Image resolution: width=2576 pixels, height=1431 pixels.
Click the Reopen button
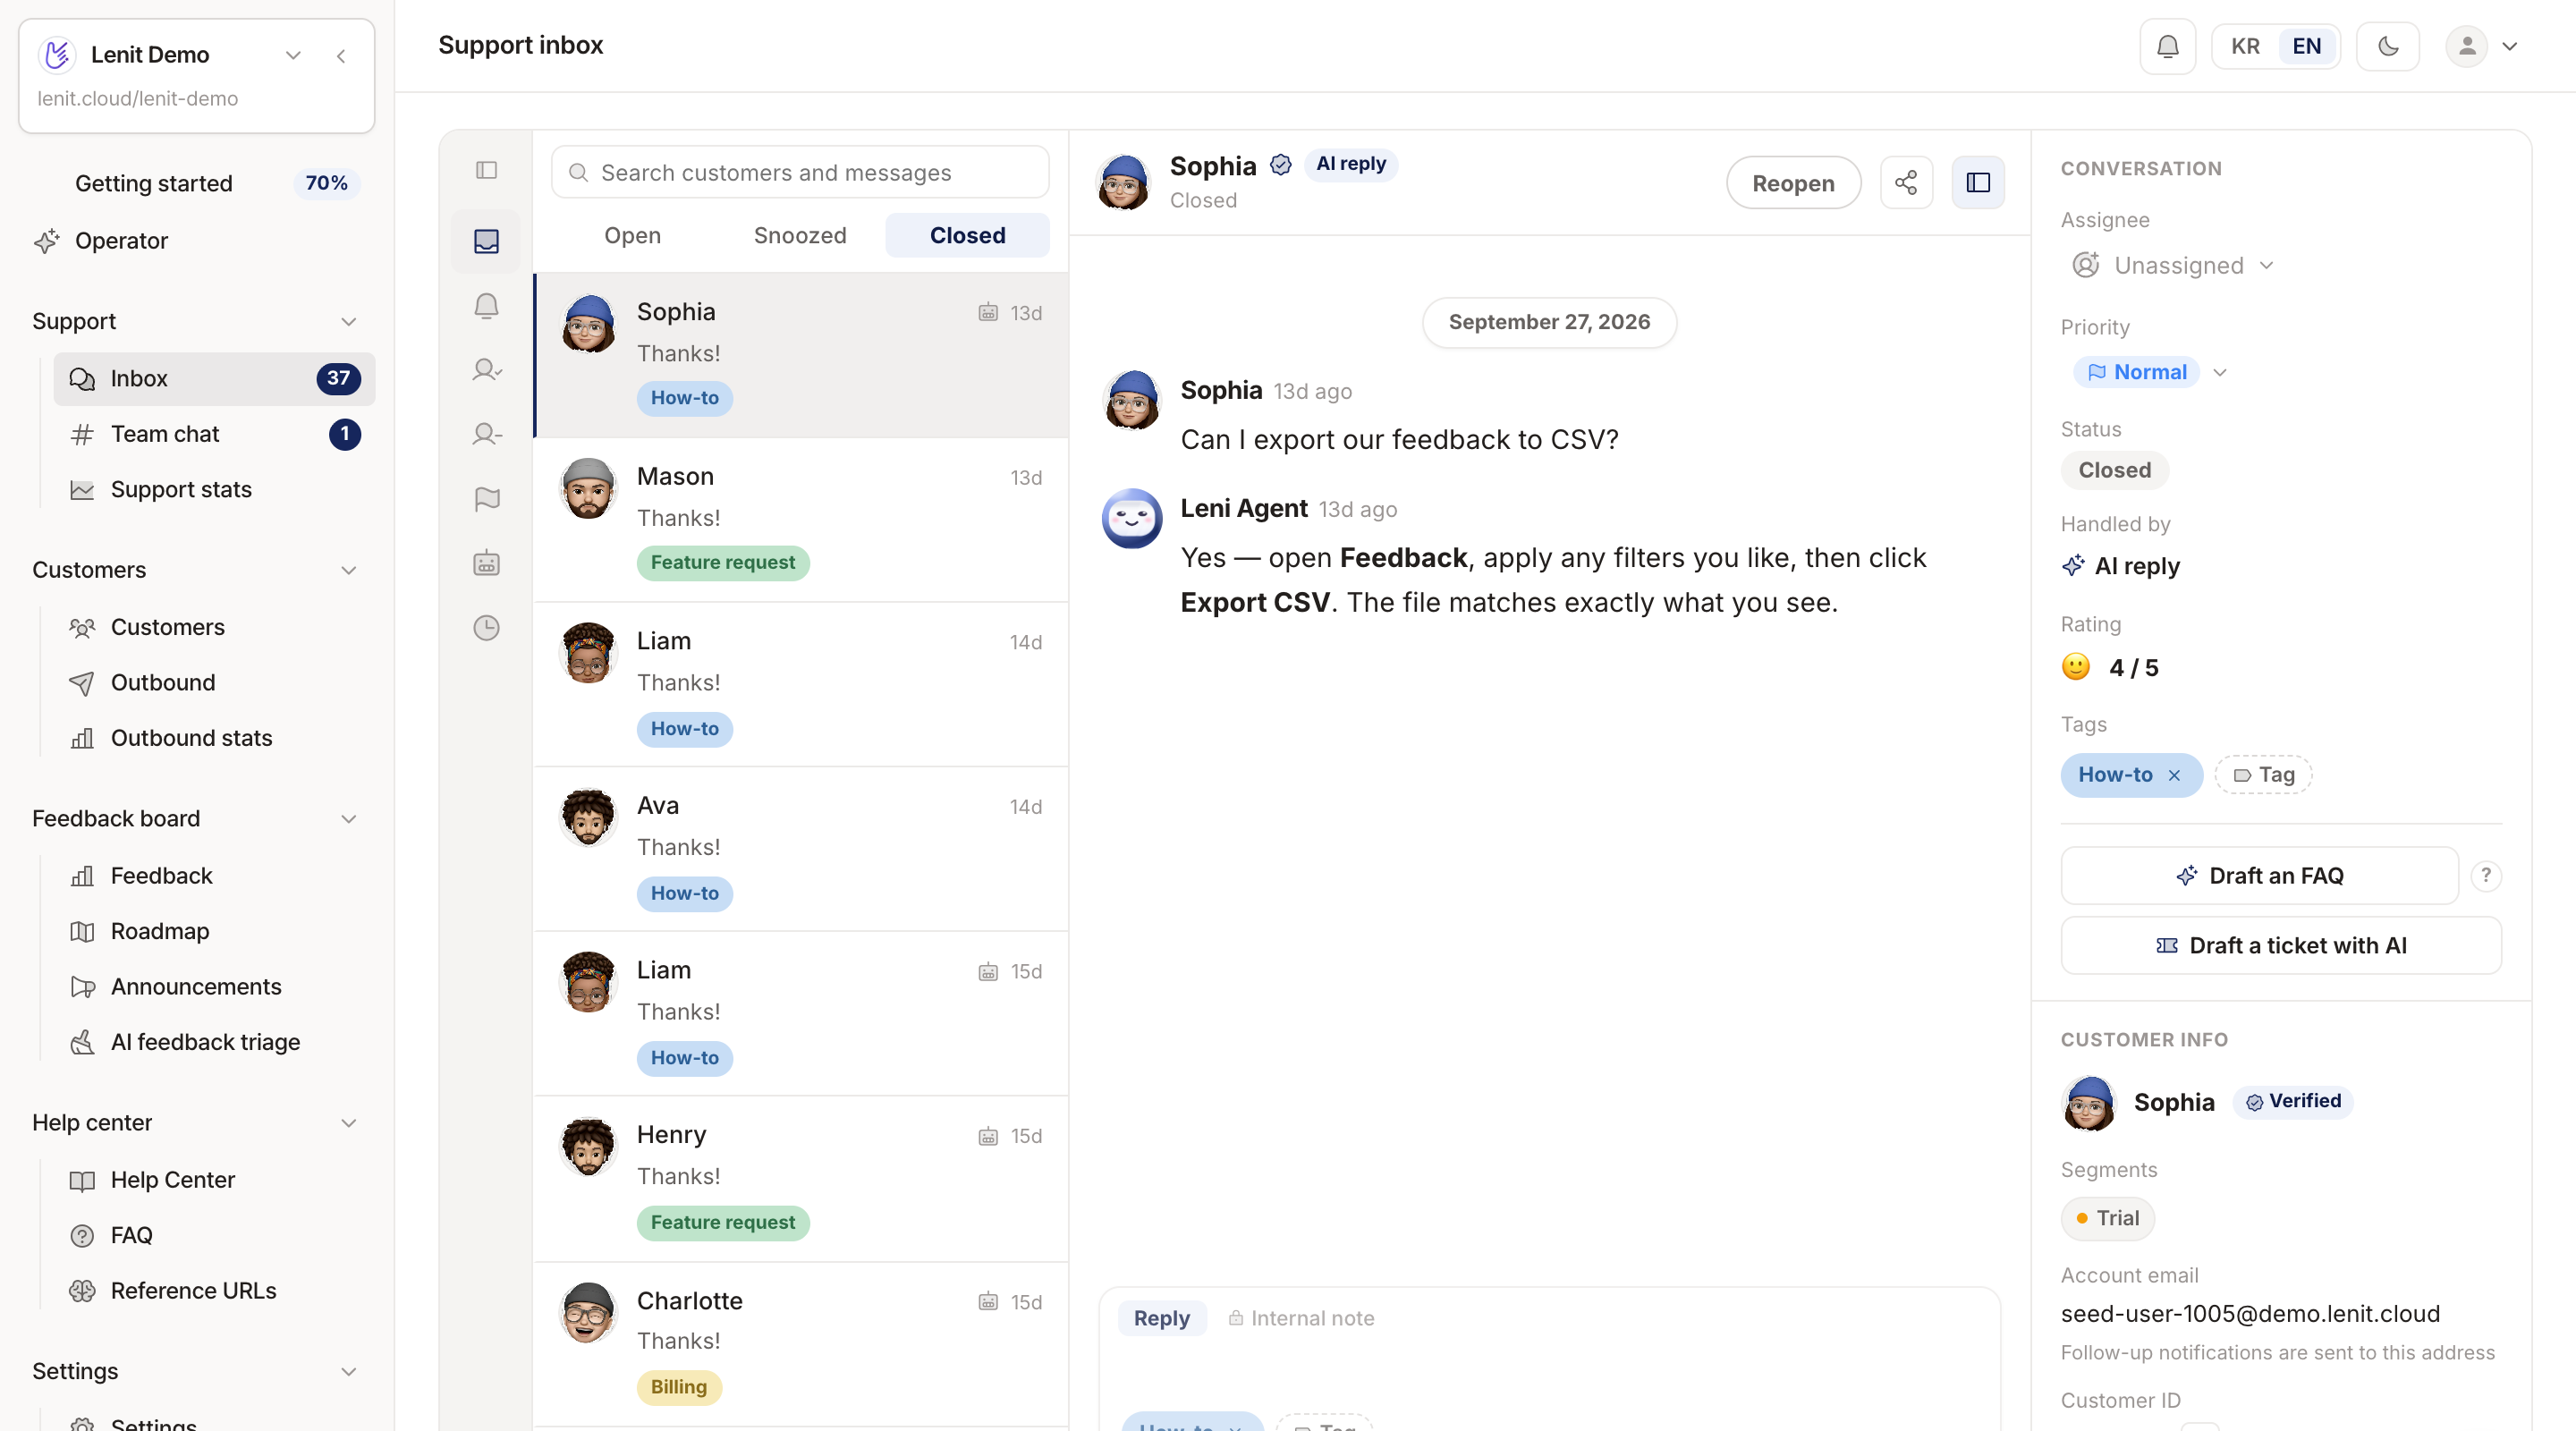point(1793,183)
